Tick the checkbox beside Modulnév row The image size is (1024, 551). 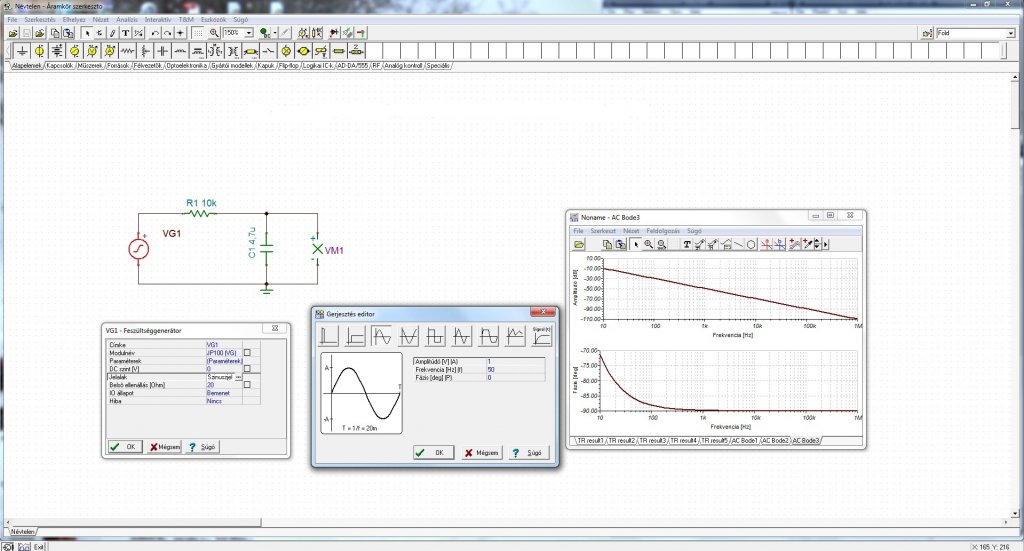click(x=247, y=352)
